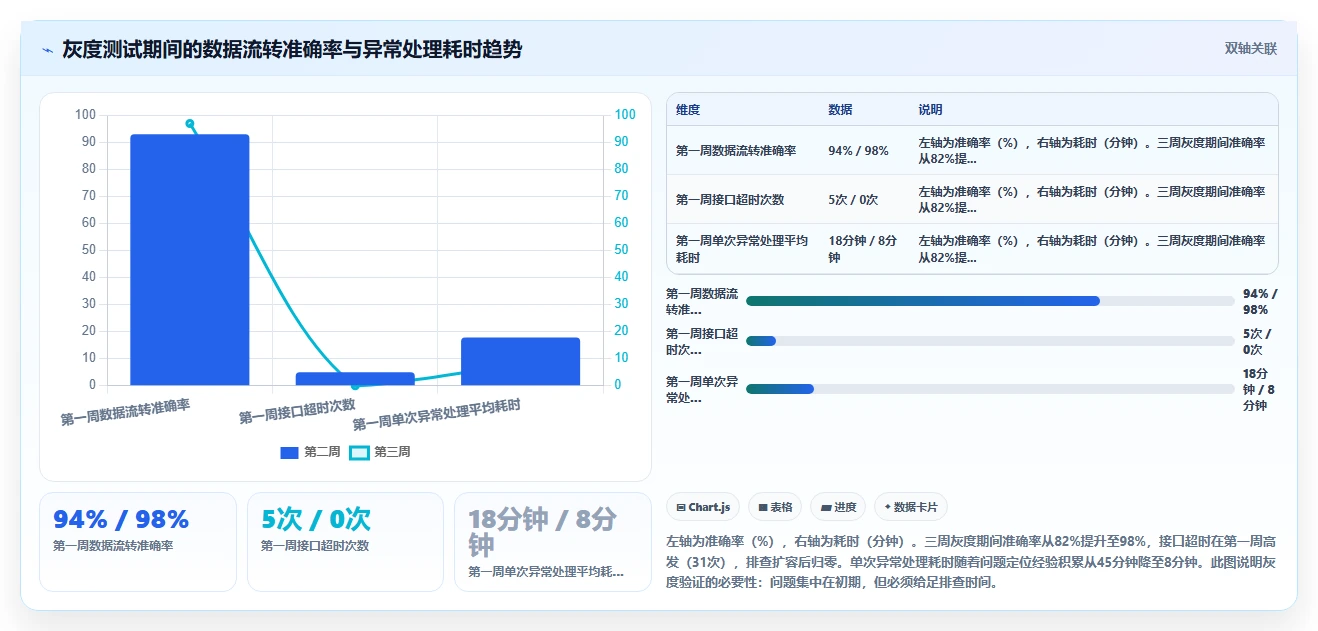Screen dimensions: 1318x631
Task: Select the 第一周数据流转准确率 table cell
Action: pyautogui.click(x=743, y=151)
